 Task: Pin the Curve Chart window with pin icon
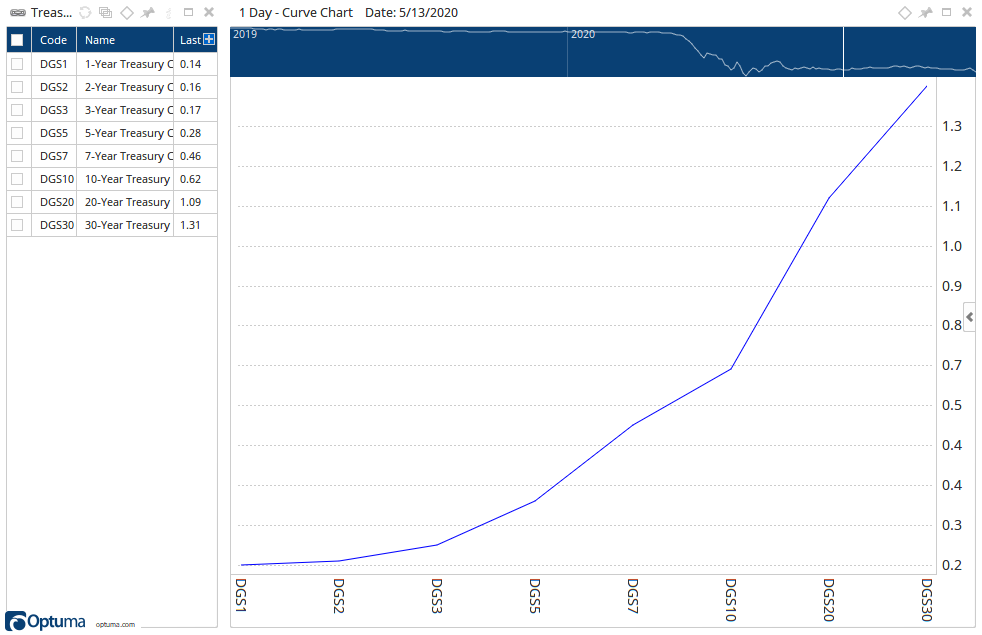point(926,12)
